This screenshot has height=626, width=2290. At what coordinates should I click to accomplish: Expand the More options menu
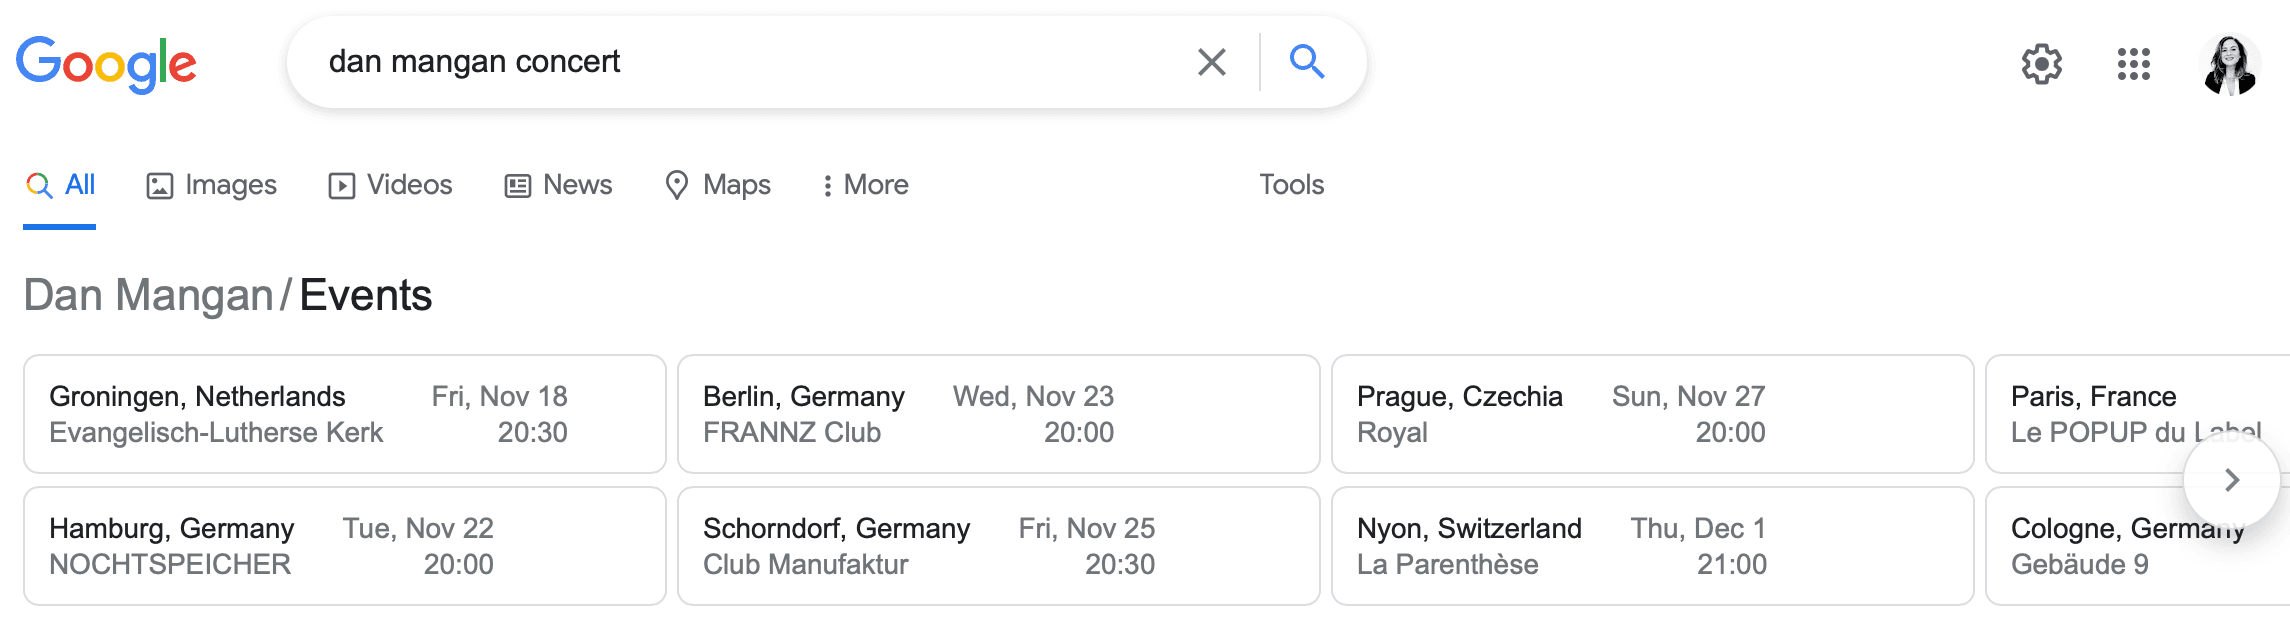[x=865, y=185]
